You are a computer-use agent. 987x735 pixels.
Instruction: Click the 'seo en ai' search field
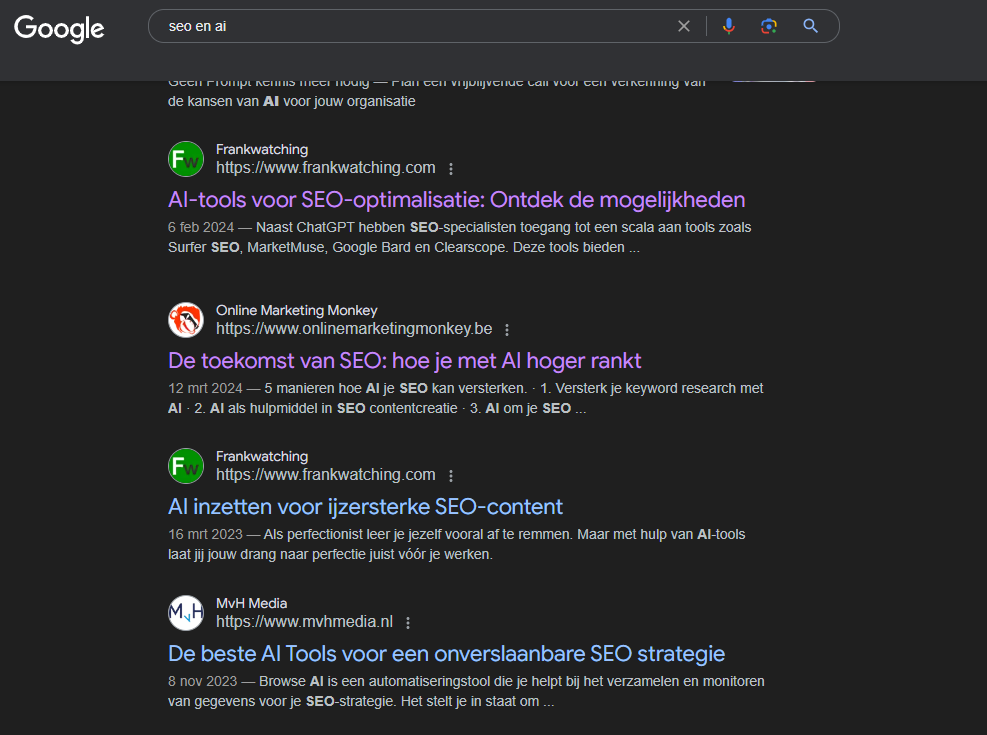[x=410, y=26]
